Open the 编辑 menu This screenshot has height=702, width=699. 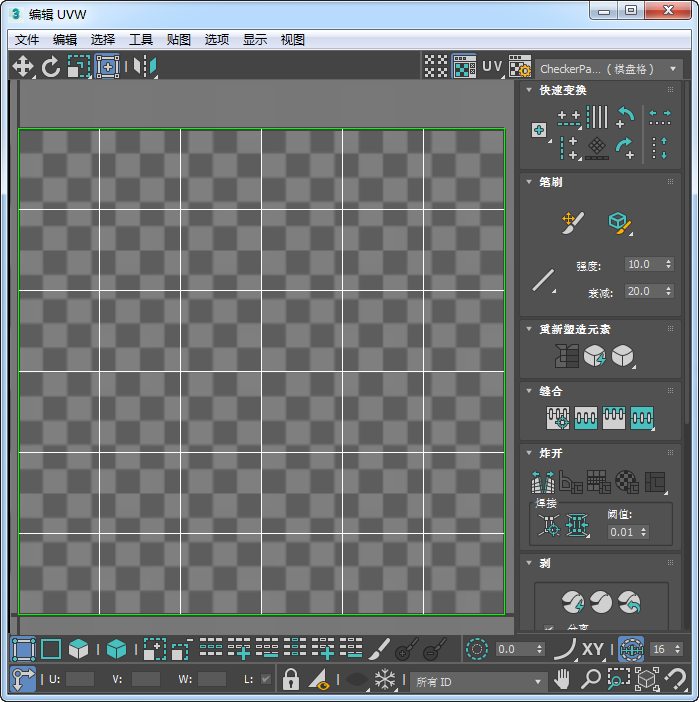click(x=65, y=40)
